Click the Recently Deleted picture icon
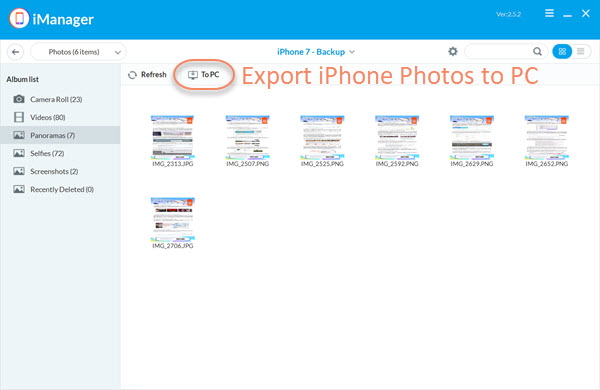The height and width of the screenshot is (390, 600). (x=19, y=189)
